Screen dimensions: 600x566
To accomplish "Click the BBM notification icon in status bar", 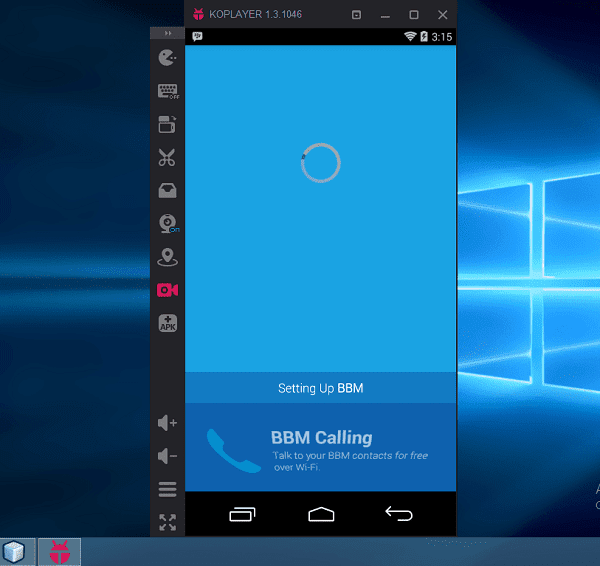I will [x=197, y=36].
